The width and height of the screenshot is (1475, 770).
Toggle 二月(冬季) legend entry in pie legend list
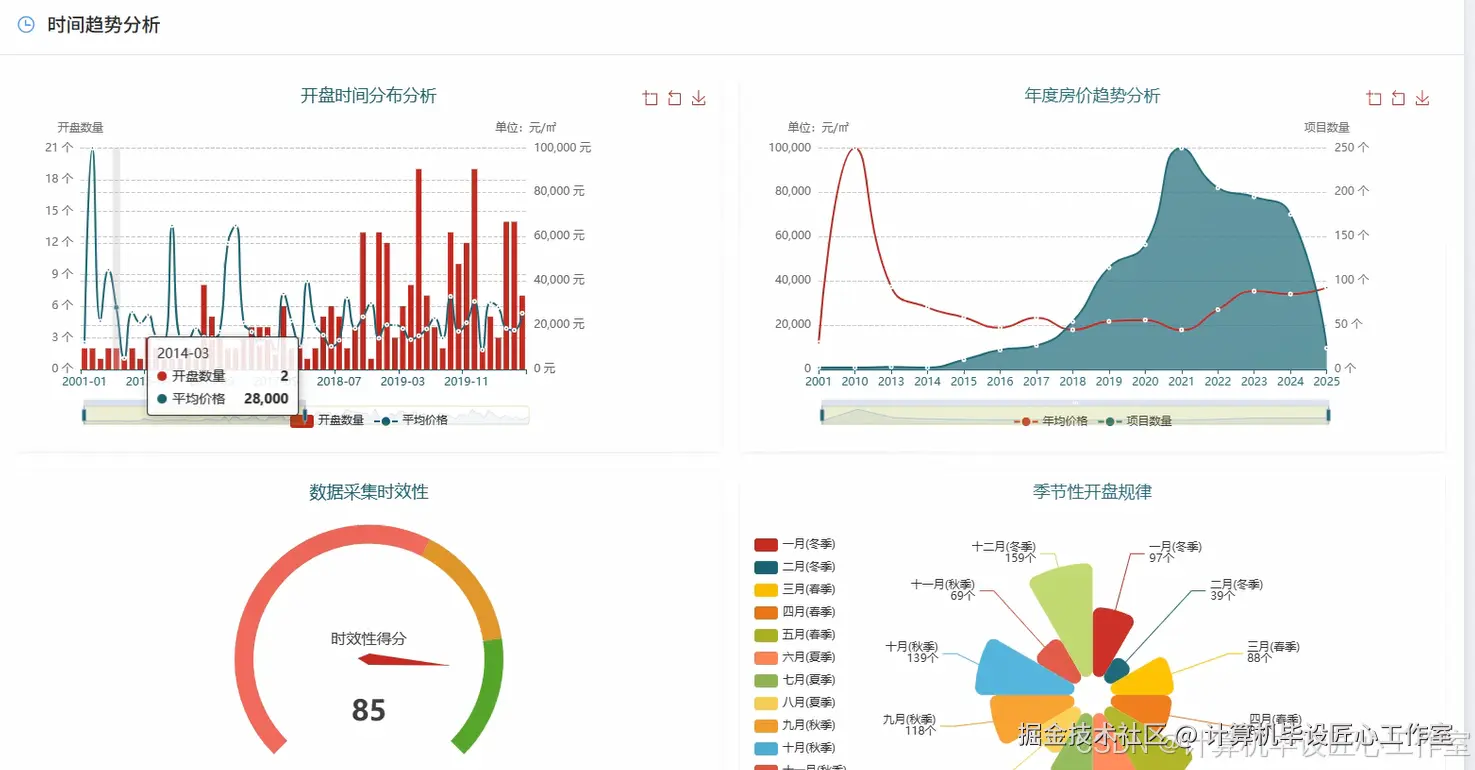[x=795, y=567]
